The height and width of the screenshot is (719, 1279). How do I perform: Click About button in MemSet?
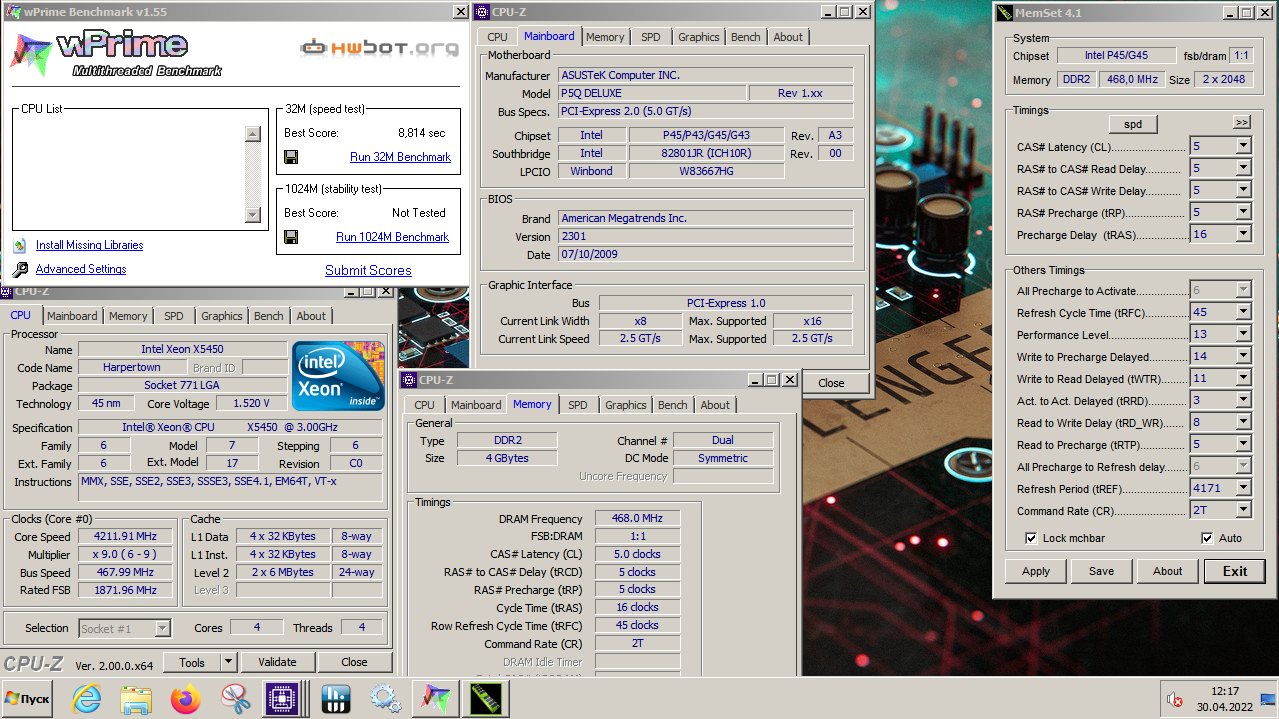(1167, 571)
